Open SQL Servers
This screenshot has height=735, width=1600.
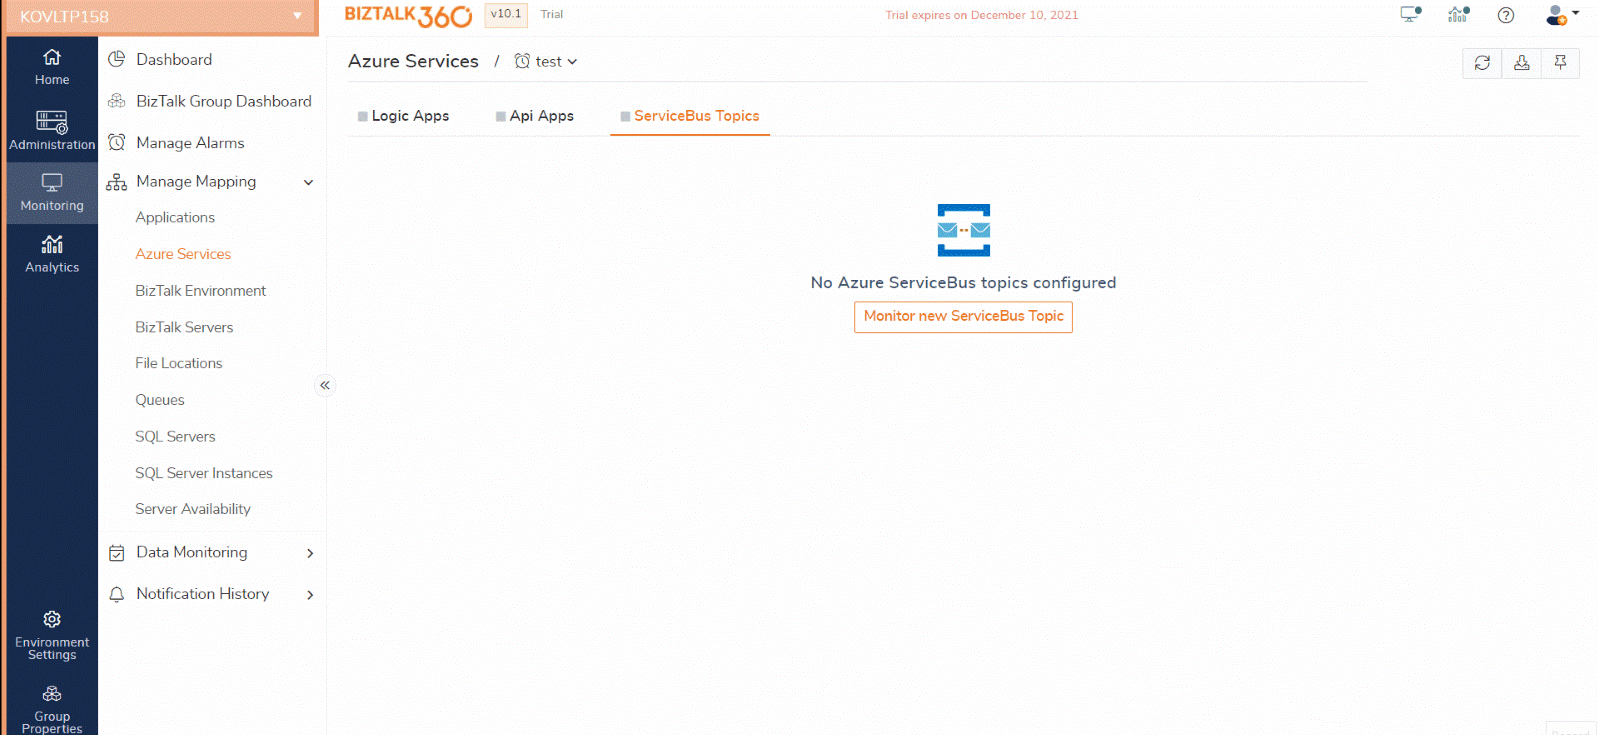(175, 436)
